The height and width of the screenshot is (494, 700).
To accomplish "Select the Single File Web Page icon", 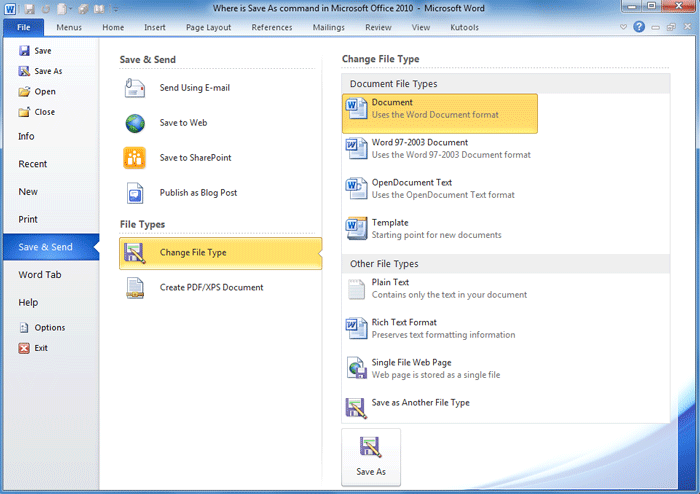I will [356, 367].
